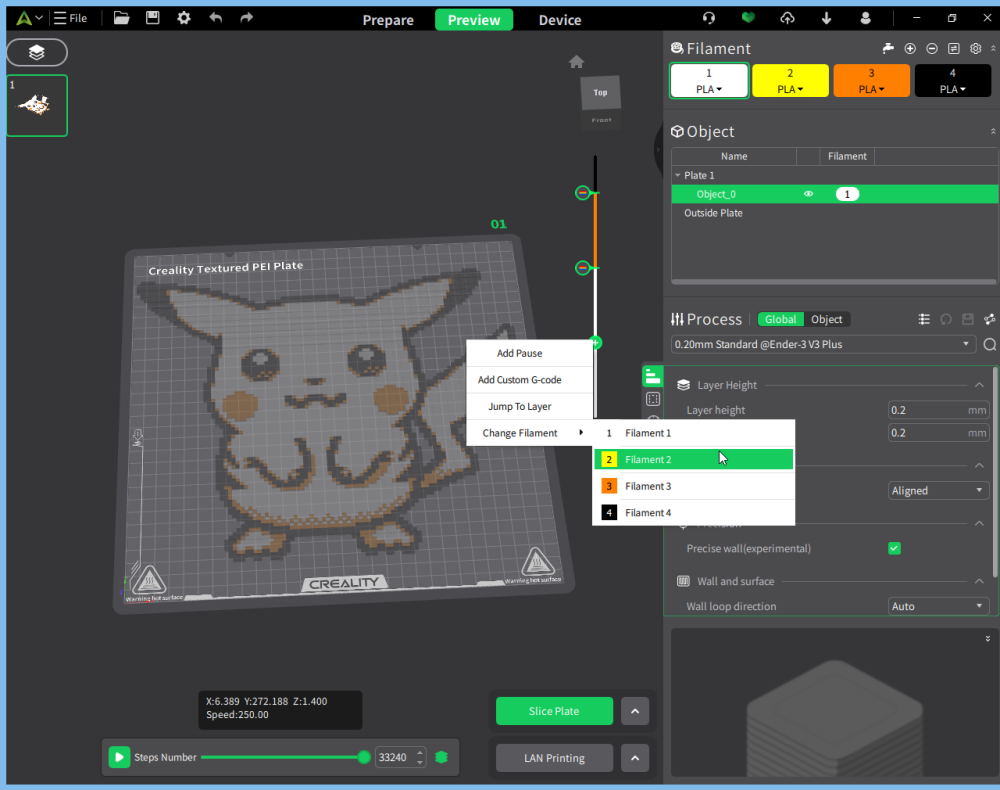Toggle Precise wall(experimental) checkbox

pyautogui.click(x=894, y=548)
